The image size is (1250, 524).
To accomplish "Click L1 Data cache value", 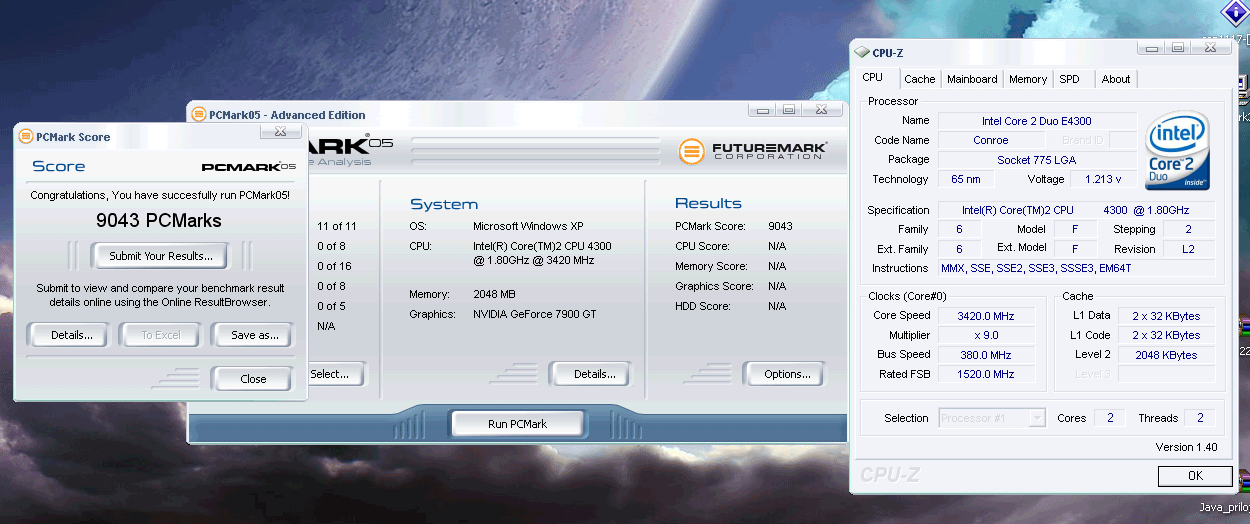I will (1166, 316).
